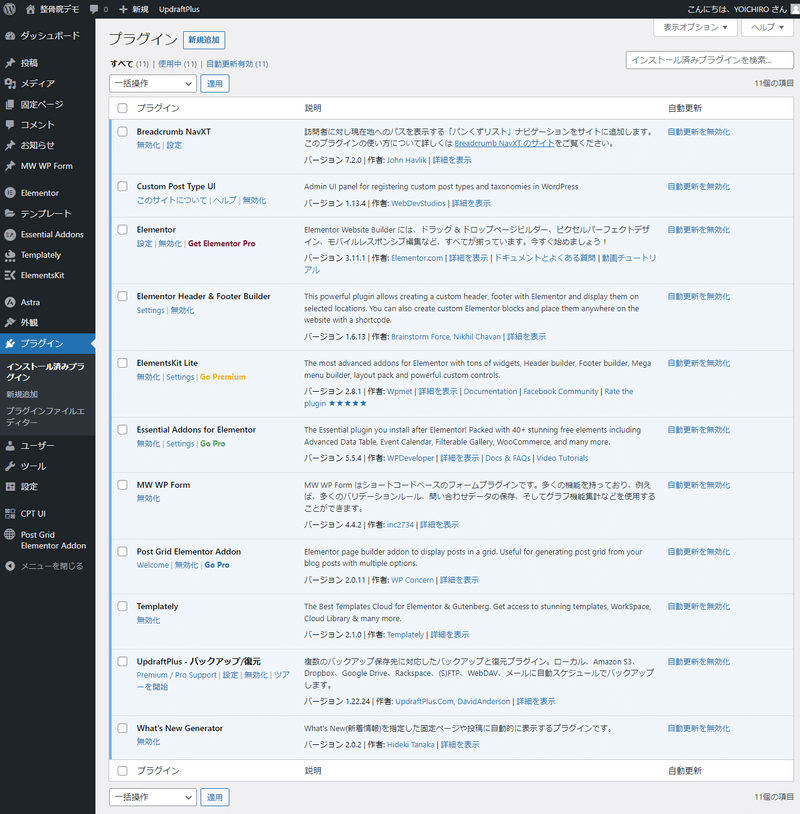Screen dimensions: 800x814
Task: Expand the screen options panel (表示オプション)
Action: coord(695,27)
